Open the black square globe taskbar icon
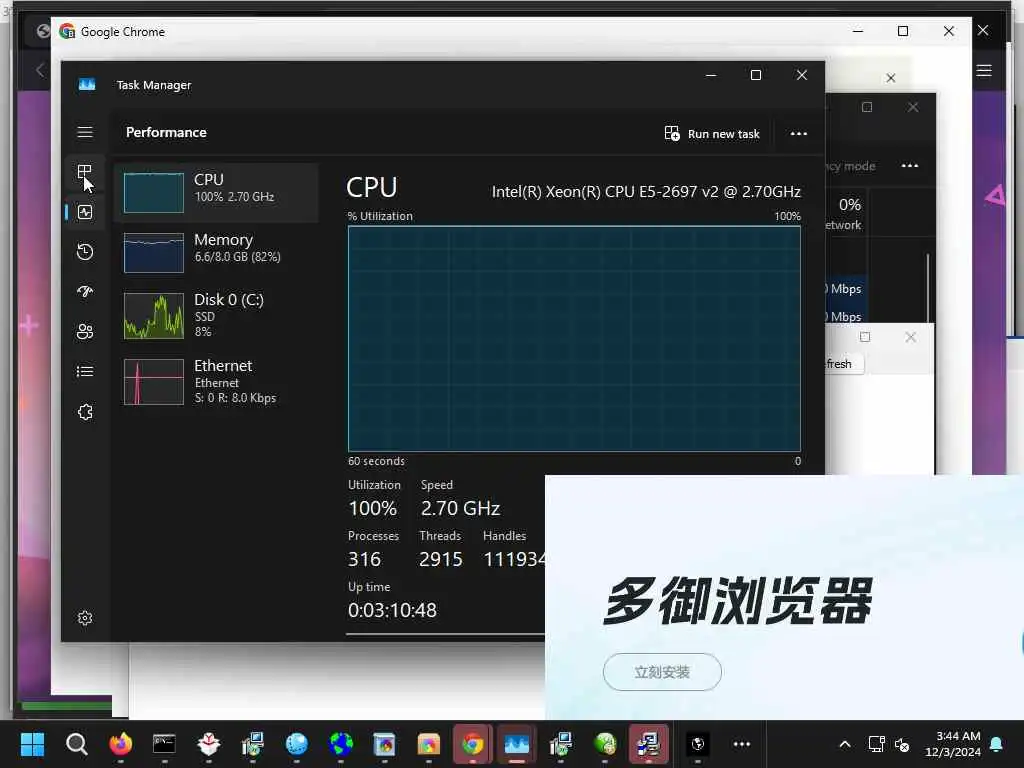Viewport: 1024px width, 768px height. point(697,744)
